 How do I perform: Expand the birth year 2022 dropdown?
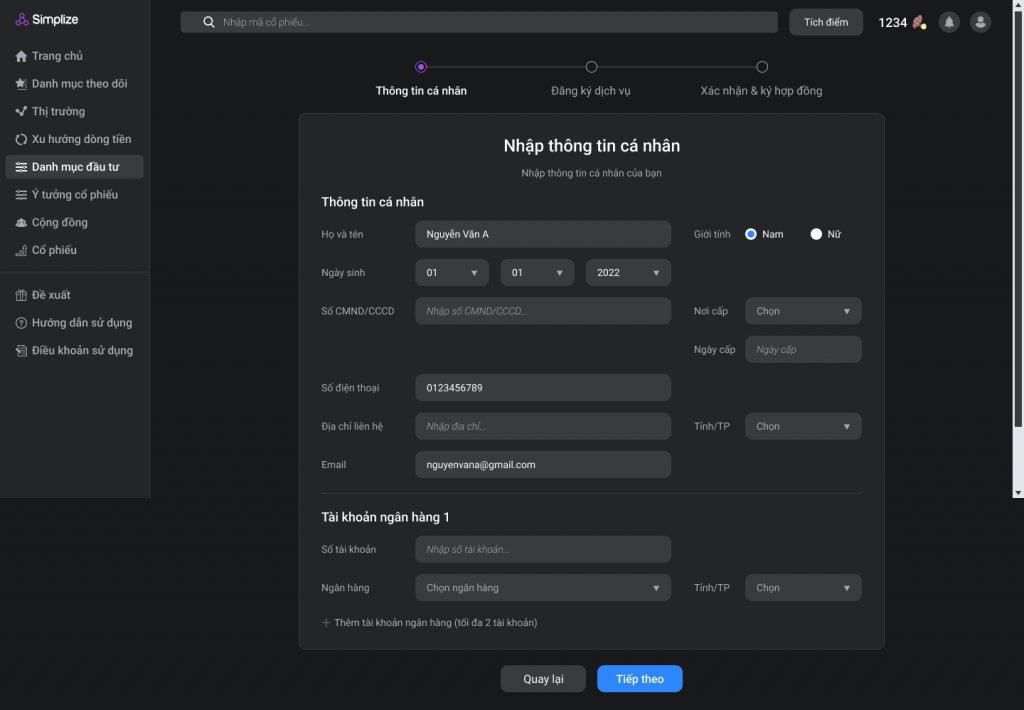coord(628,273)
